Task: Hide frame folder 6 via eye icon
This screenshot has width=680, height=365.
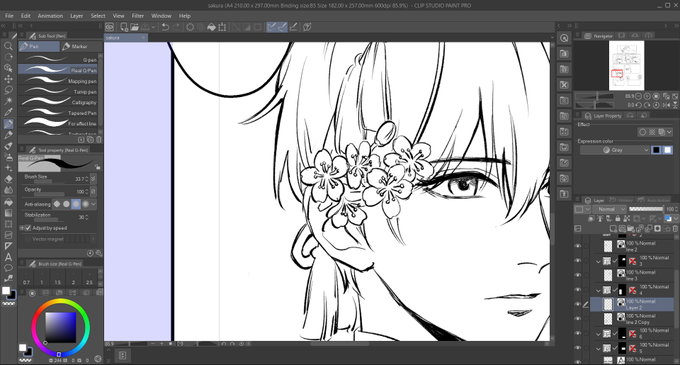Action: (x=578, y=333)
